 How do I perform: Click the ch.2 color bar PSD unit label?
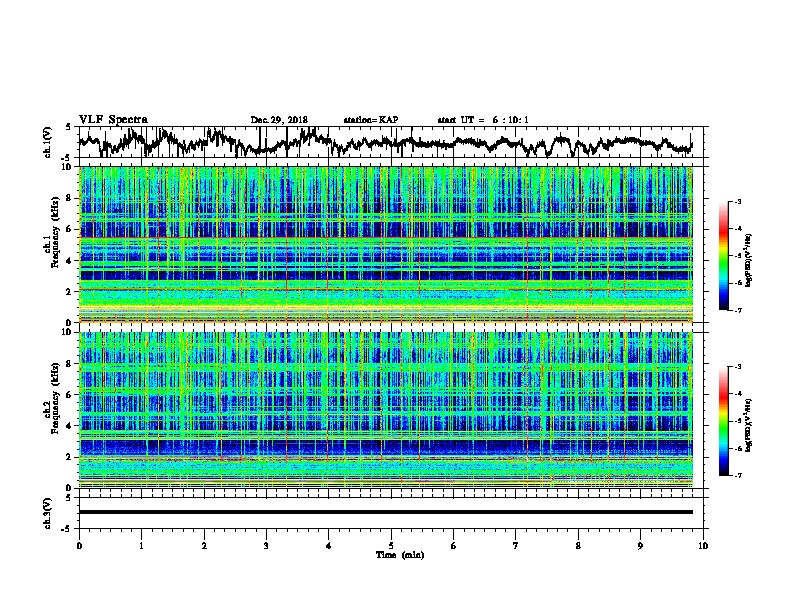(748, 425)
